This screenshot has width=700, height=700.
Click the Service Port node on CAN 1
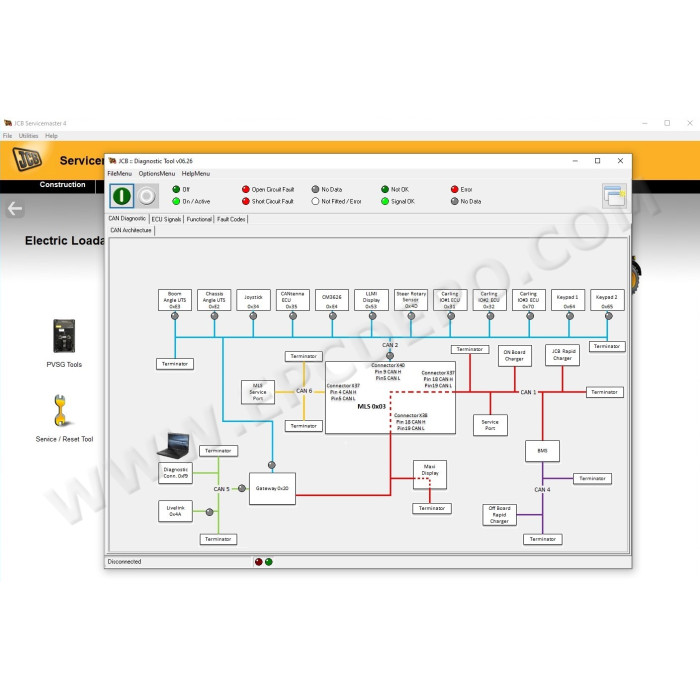tap(490, 425)
